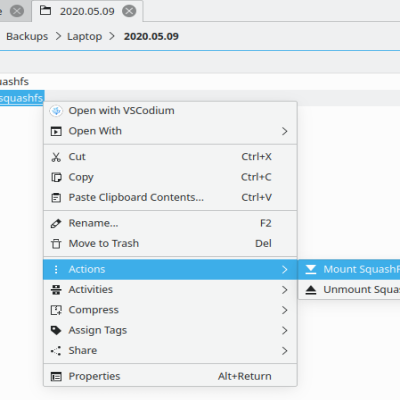Viewport: 400px width, 400px height.
Task: Click the Paste clipboard icon
Action: 56,198
